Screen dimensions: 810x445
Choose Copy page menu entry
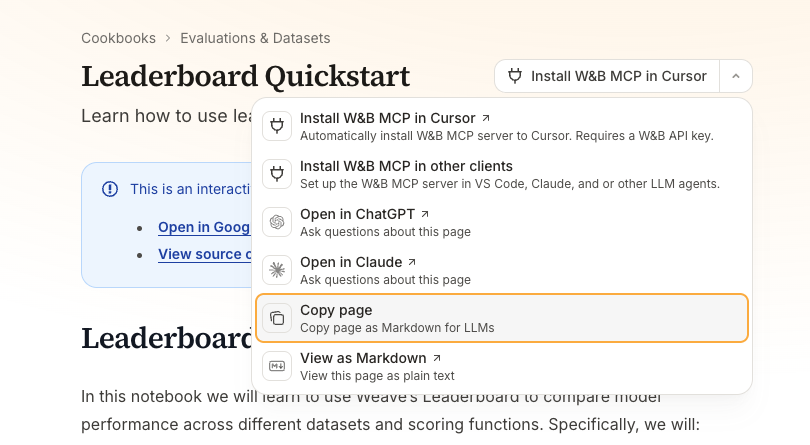502,318
